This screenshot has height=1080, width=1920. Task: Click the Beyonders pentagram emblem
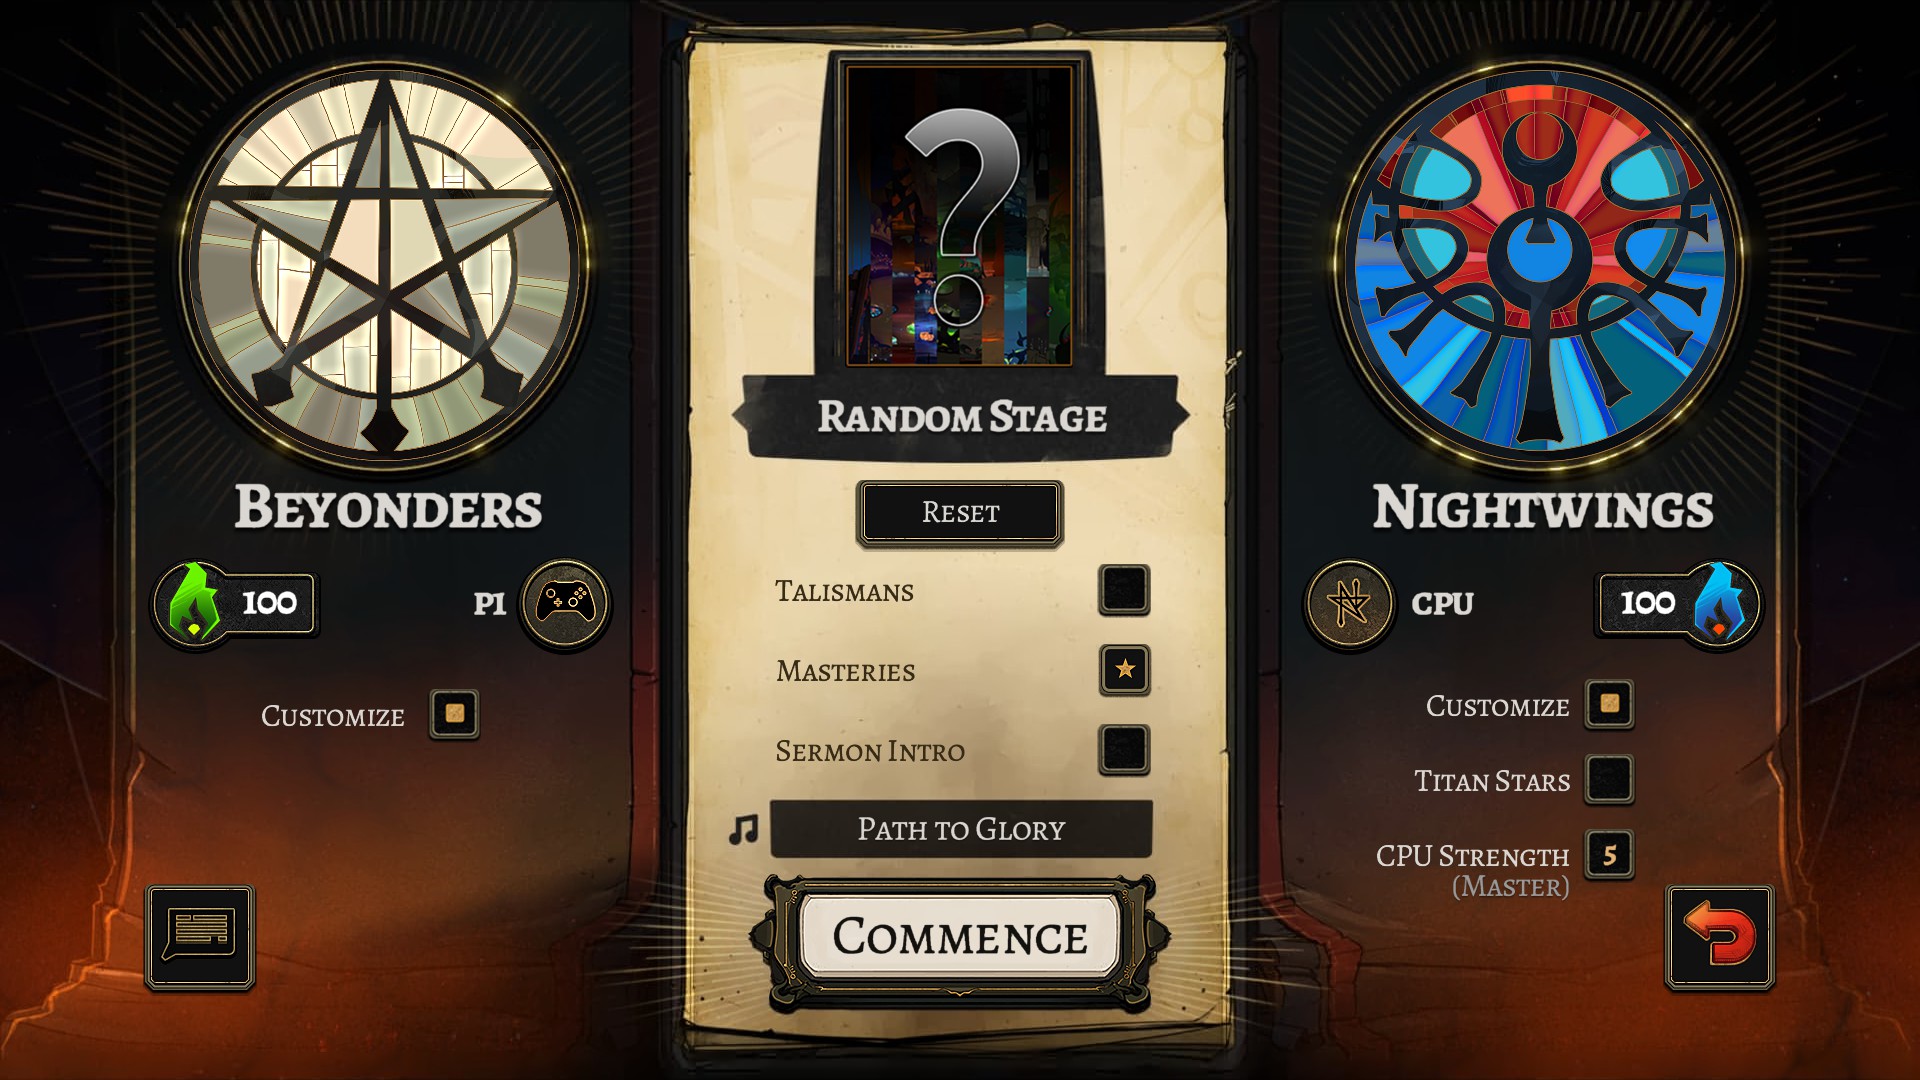385,265
